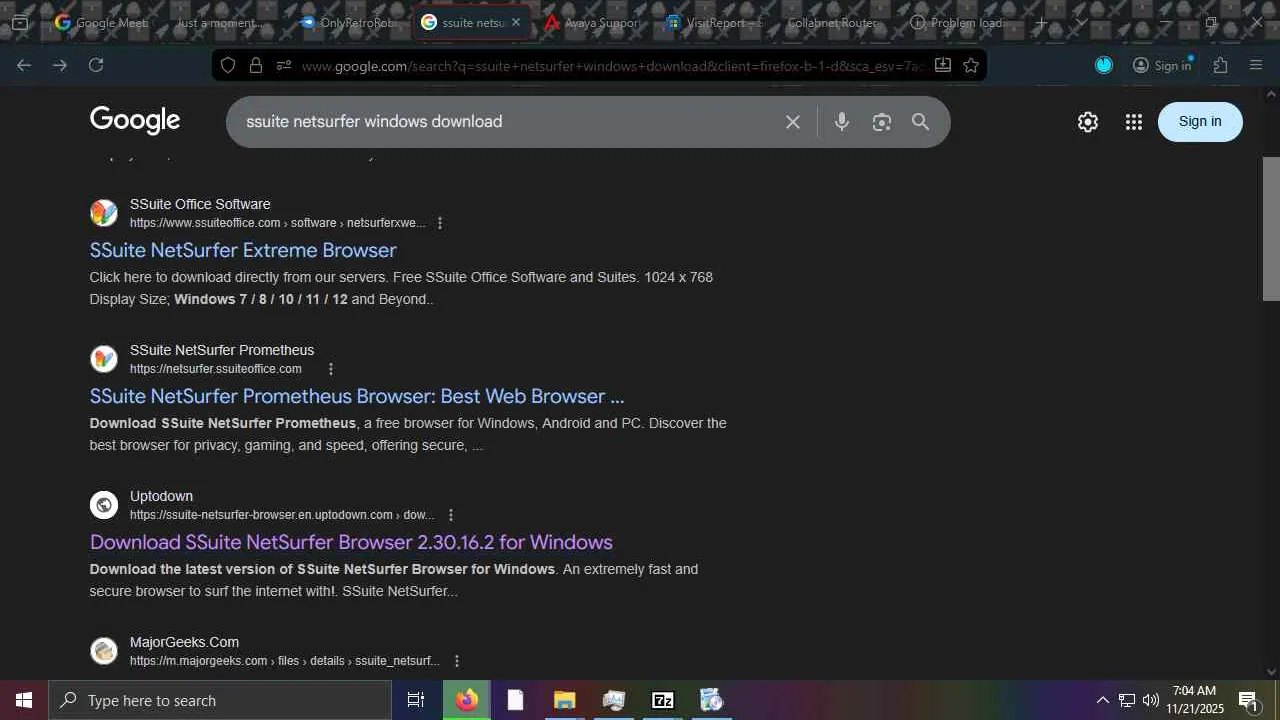Open 'SSuite NetSurfer Prometheus Browser' result link
1280x720 pixels.
click(x=357, y=396)
